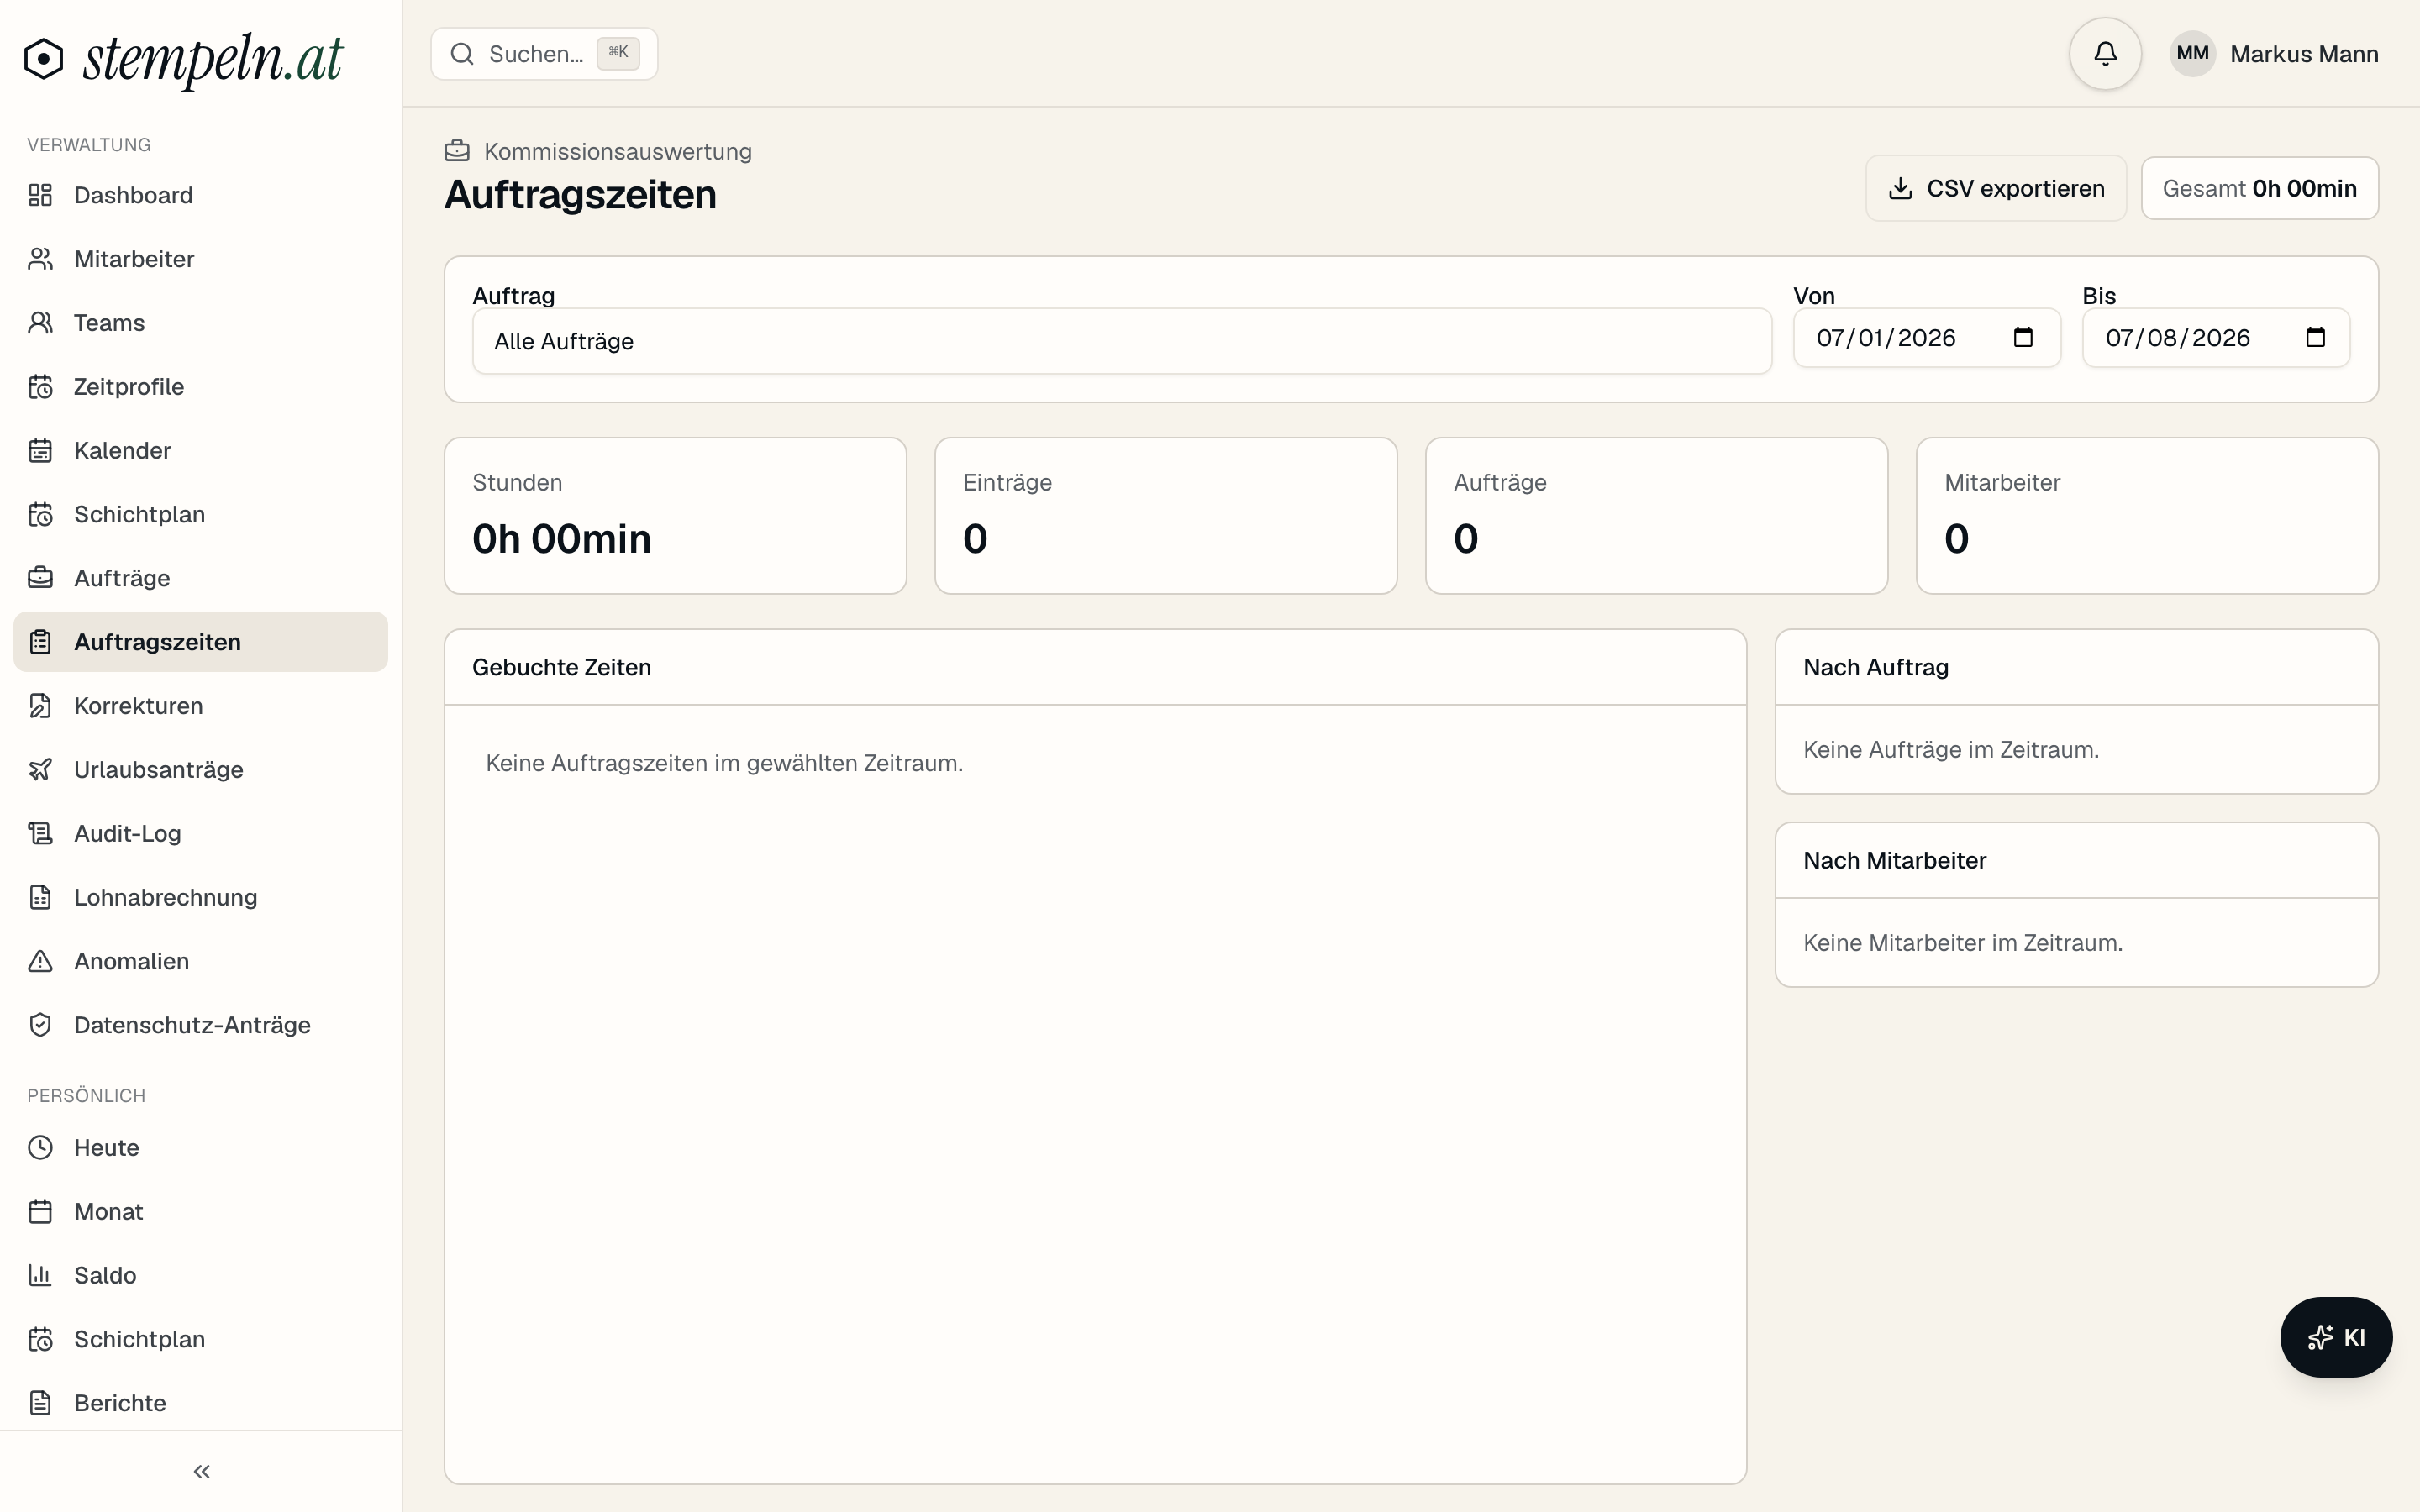Click 'Keine Auftragszeiten im gewählten Zeitraum.' text

[x=724, y=763]
